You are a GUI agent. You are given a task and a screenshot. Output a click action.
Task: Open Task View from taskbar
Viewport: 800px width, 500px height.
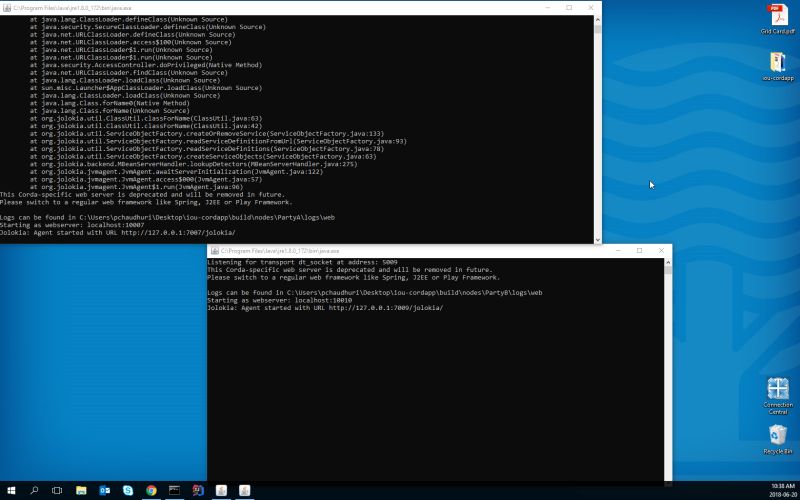(x=57, y=491)
